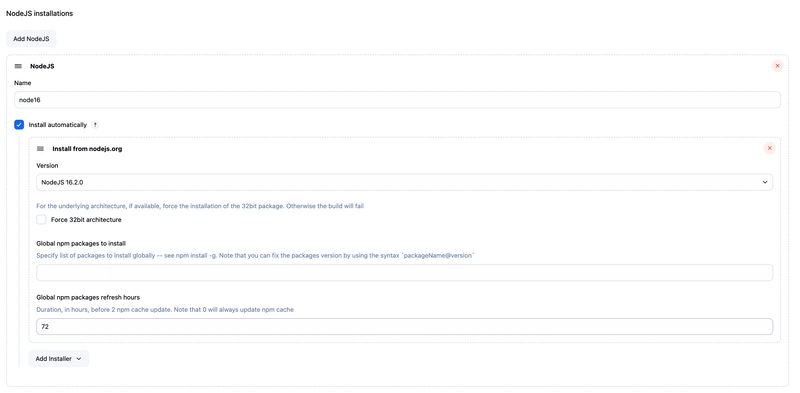Select the NodeJS installations heading text
800x393 pixels.
(39, 14)
